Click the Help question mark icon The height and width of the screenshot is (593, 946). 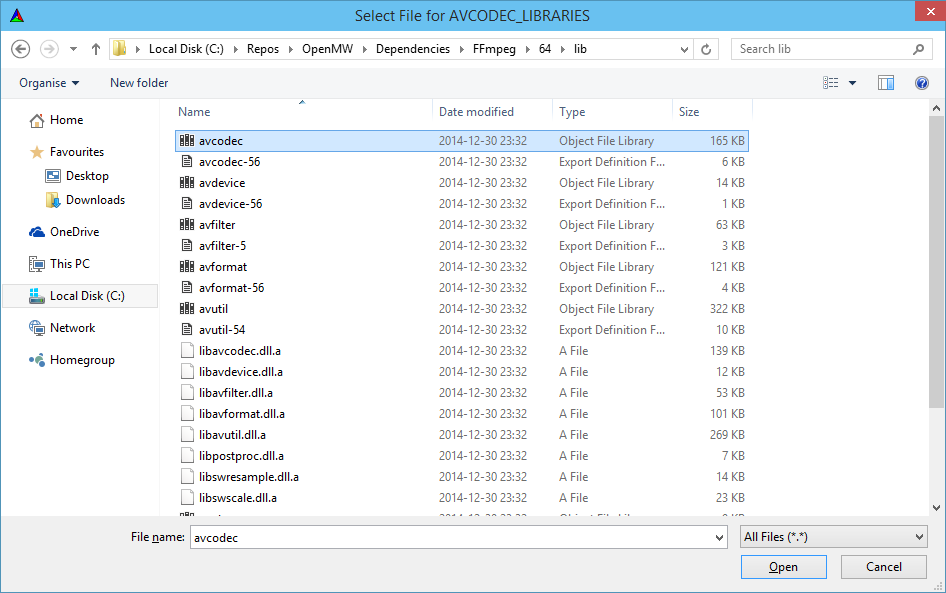click(921, 83)
